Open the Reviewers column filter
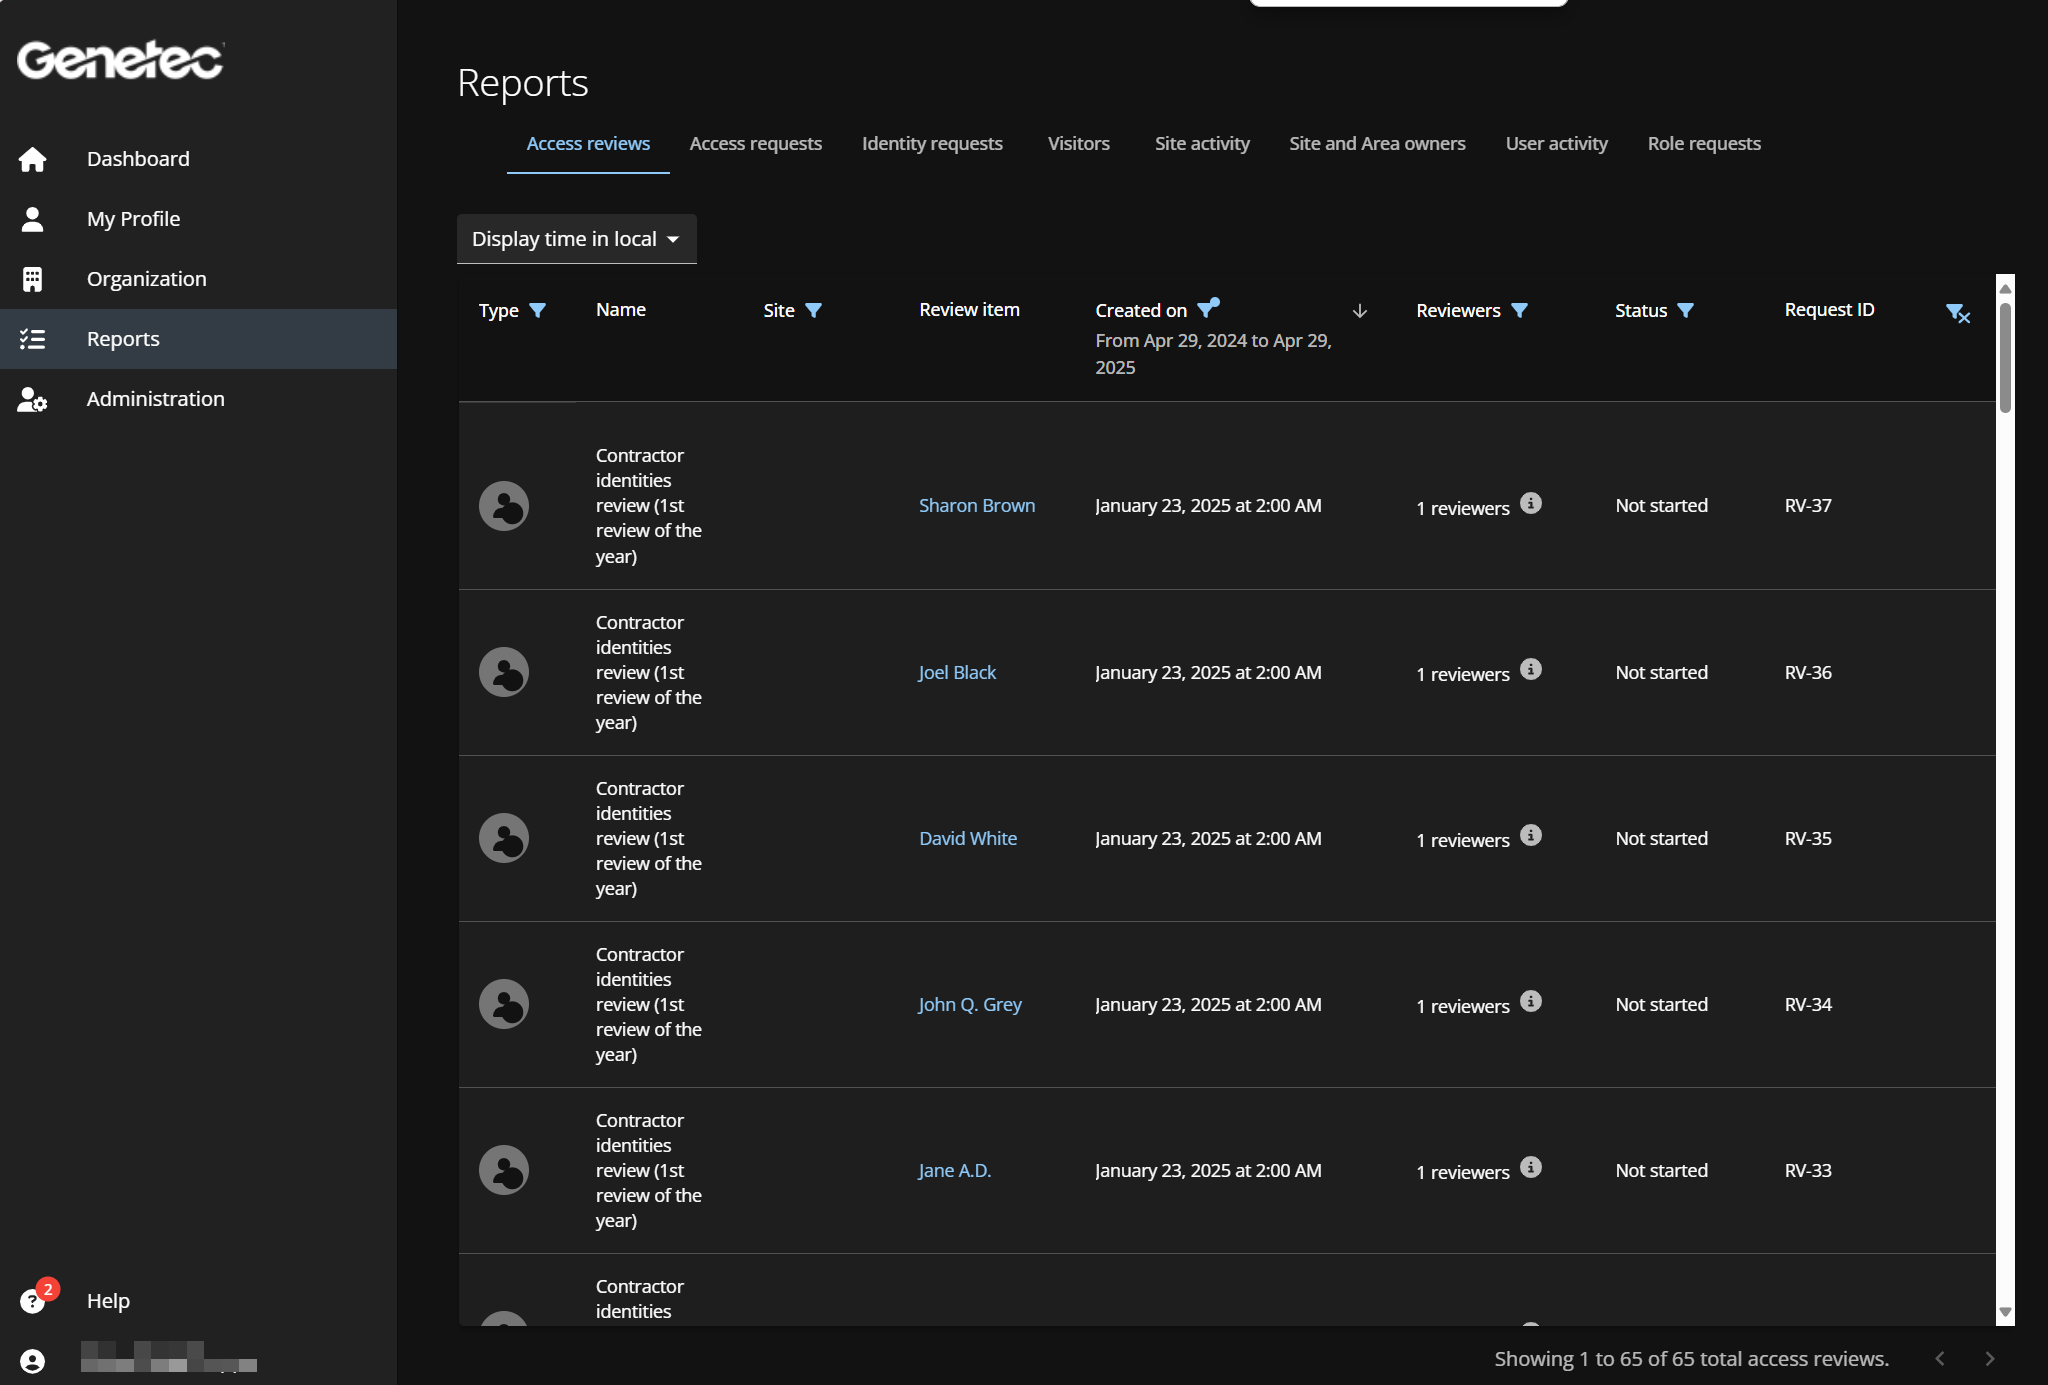 1519,311
